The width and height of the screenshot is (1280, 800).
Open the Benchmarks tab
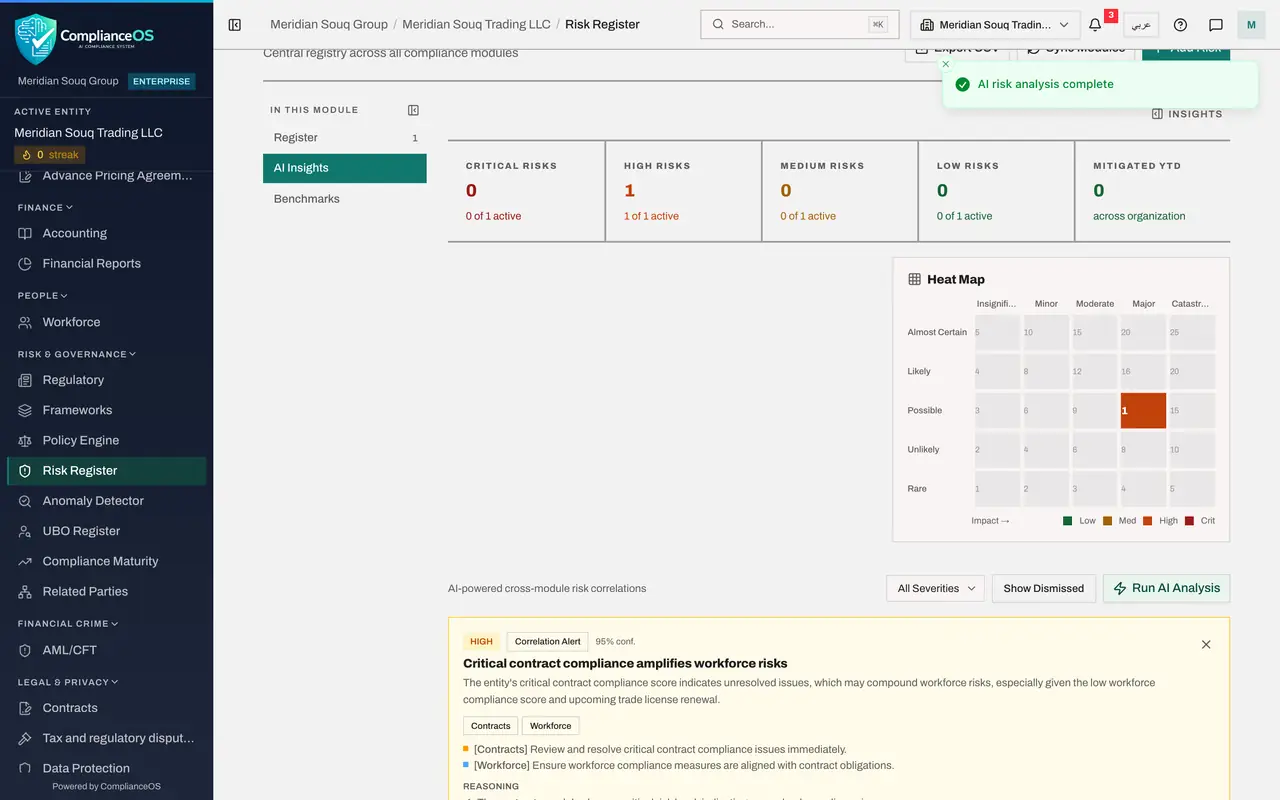pos(345,199)
